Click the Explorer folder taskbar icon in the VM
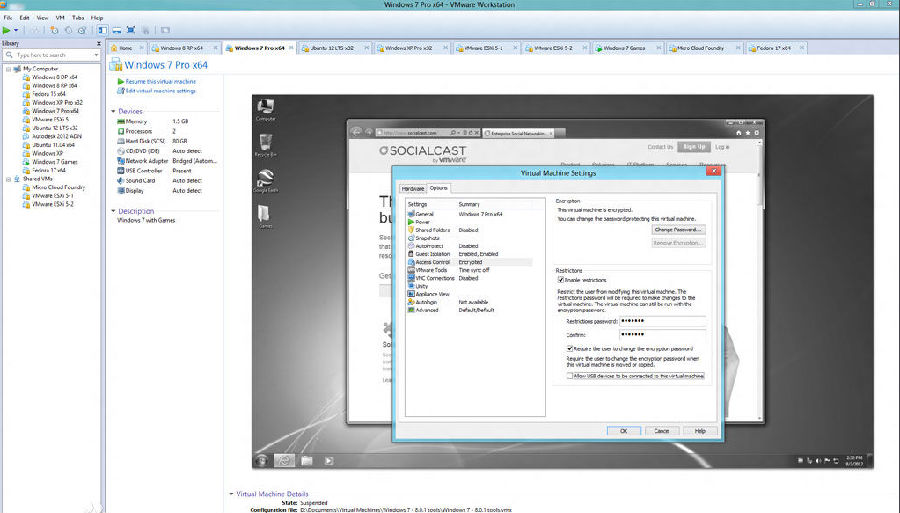Image resolution: width=900 pixels, height=513 pixels. coord(307,460)
